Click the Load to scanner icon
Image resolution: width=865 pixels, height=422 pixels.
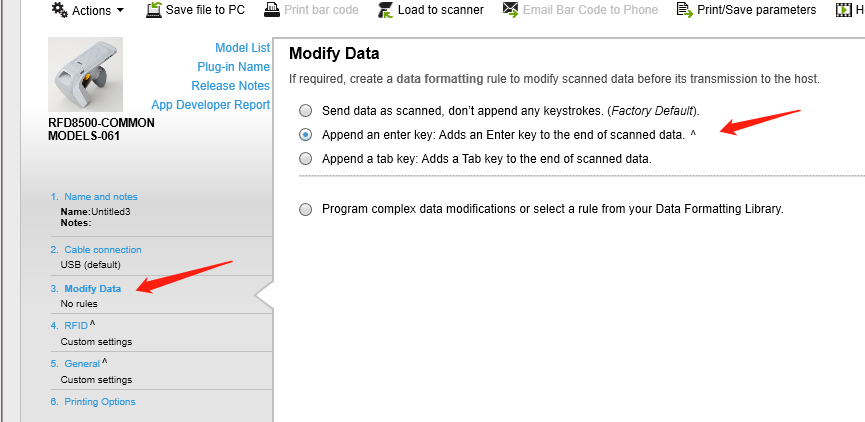pos(385,10)
